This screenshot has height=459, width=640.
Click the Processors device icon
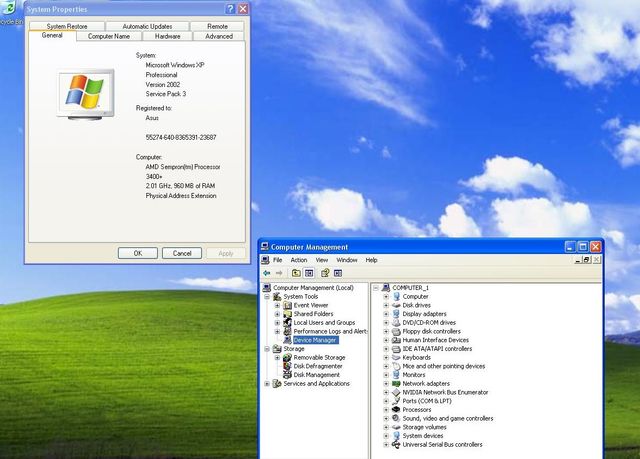click(x=396, y=410)
